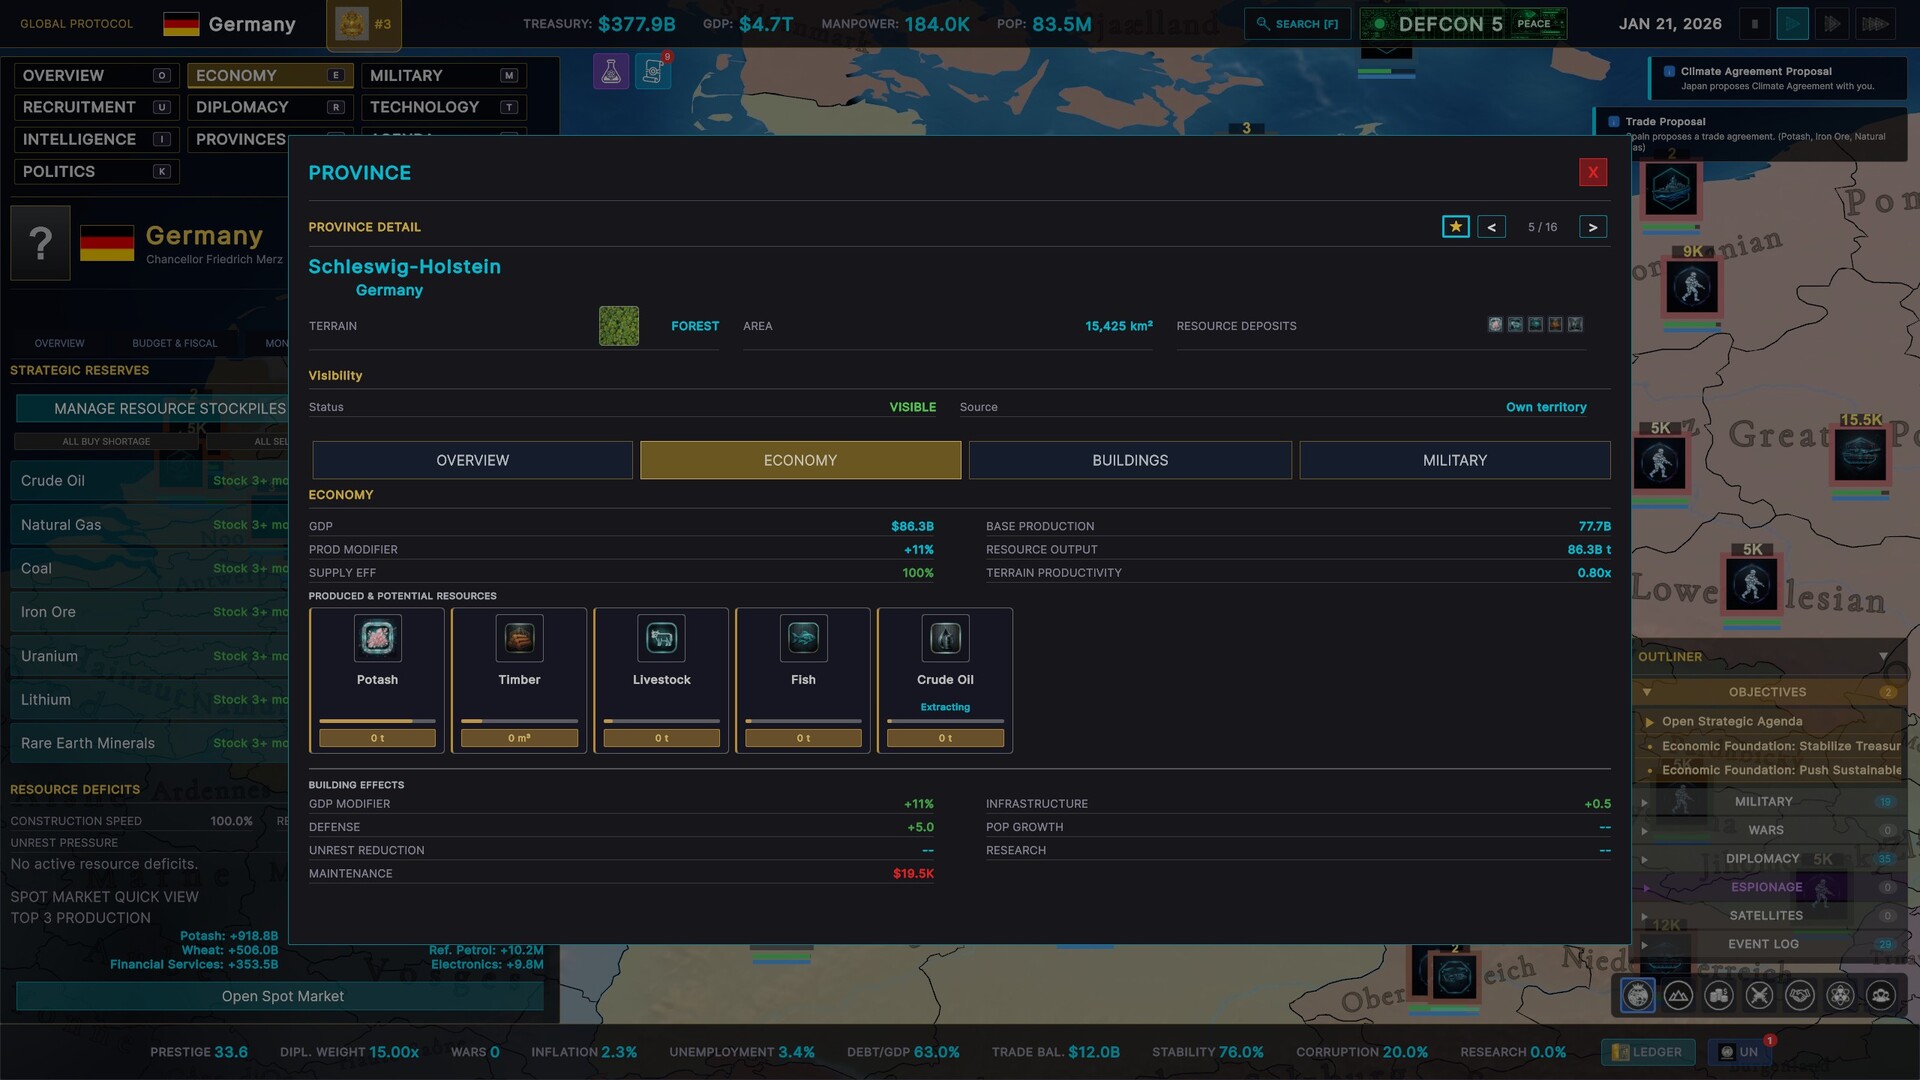Switch to province Overview tab
This screenshot has height=1080, width=1920.
click(472, 460)
